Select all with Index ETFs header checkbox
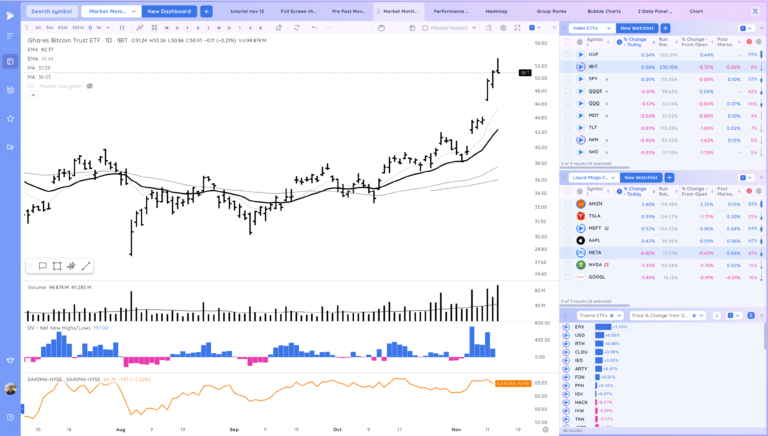Image resolution: width=768 pixels, height=436 pixels. 566,42
